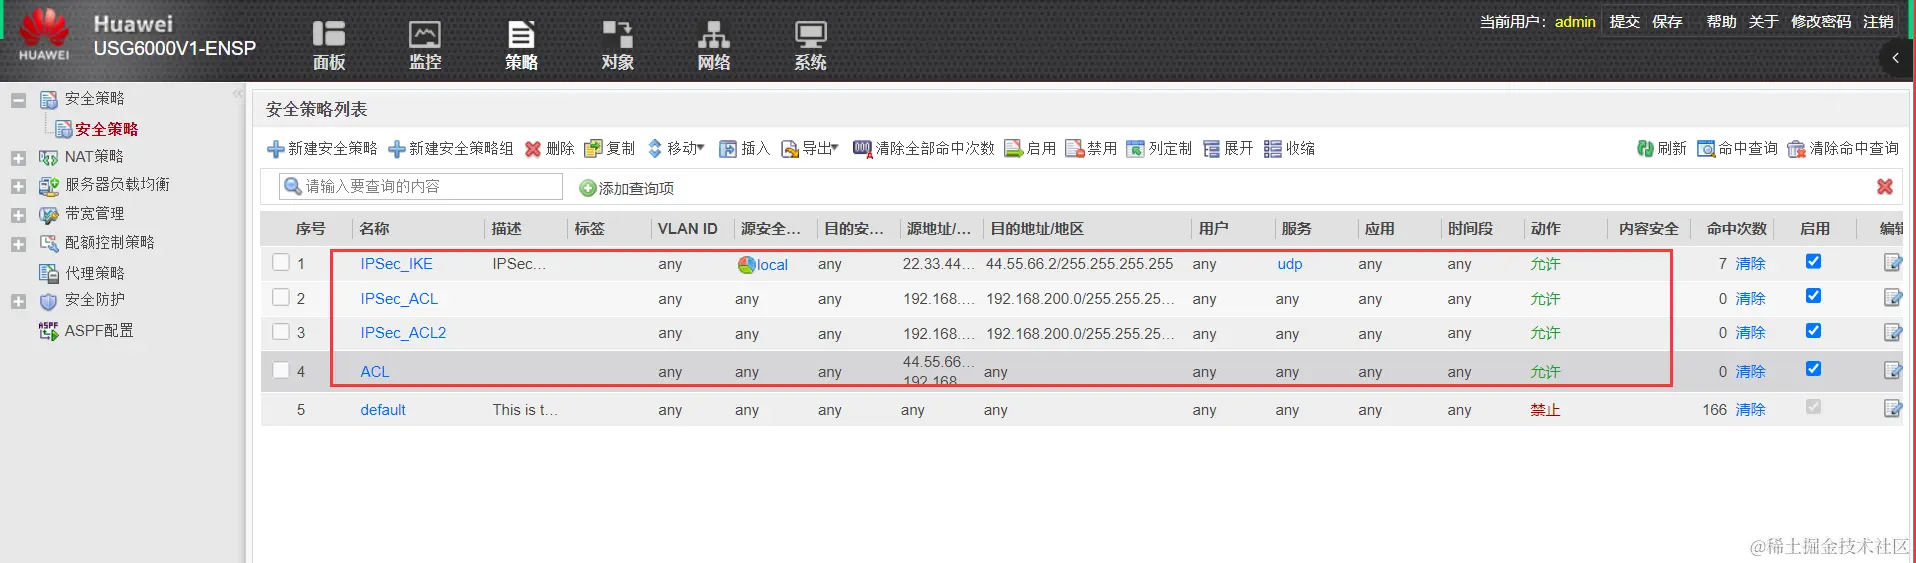Open the 面板 dashboard tab
The width and height of the screenshot is (1916, 563).
pyautogui.click(x=328, y=45)
